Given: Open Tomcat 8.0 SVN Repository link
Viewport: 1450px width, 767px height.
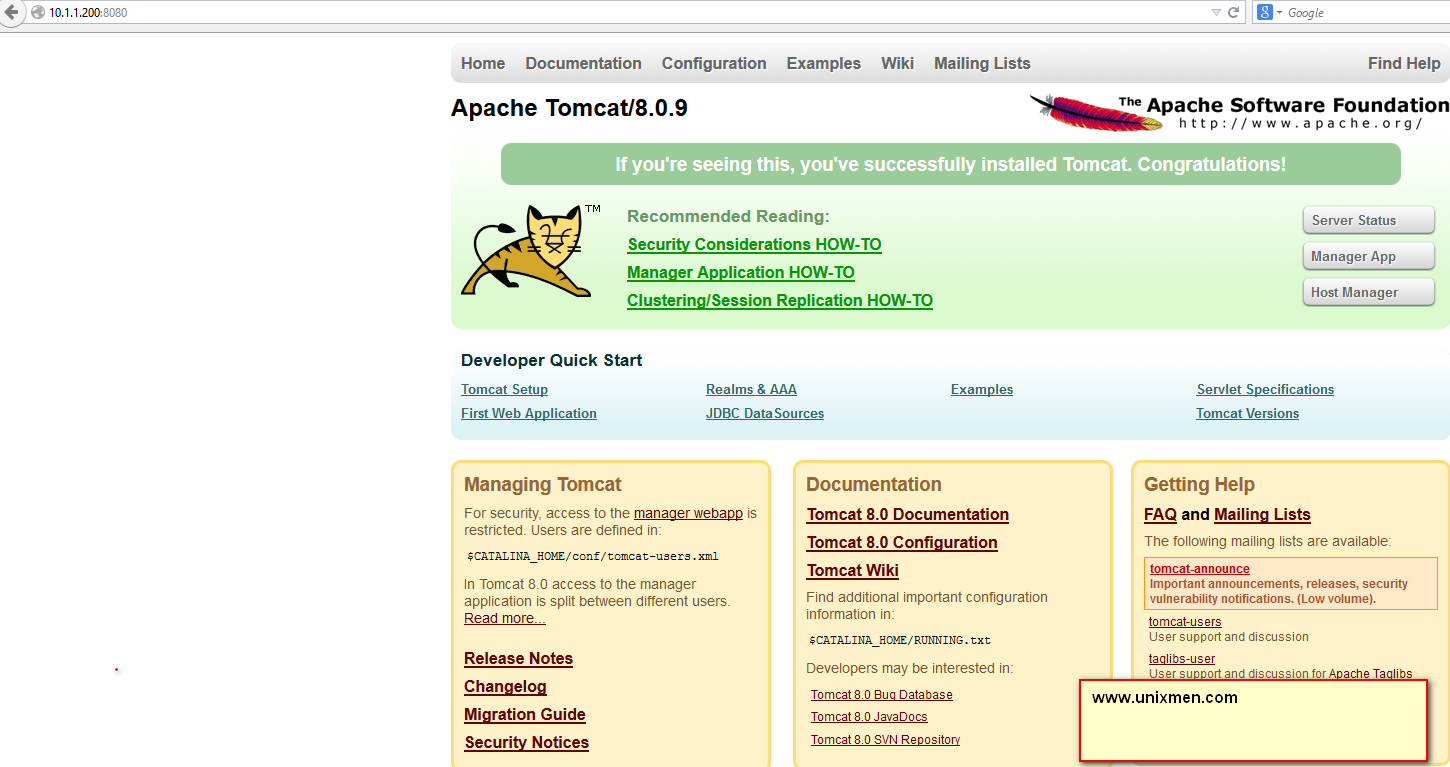Looking at the screenshot, I should pos(885,740).
